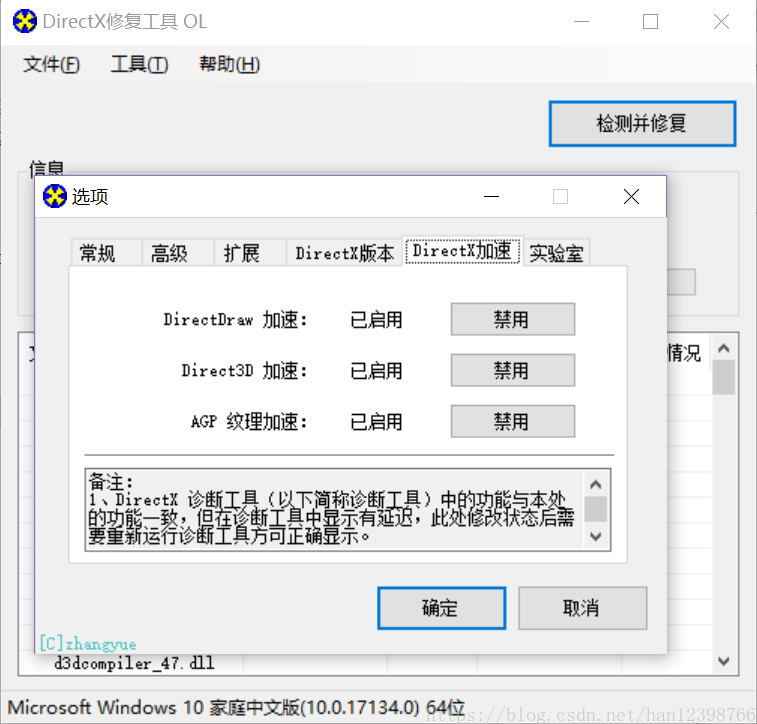The height and width of the screenshot is (724, 757).
Task: Disable Direct3D acceleration with 禁用 button
Action: pos(513,370)
